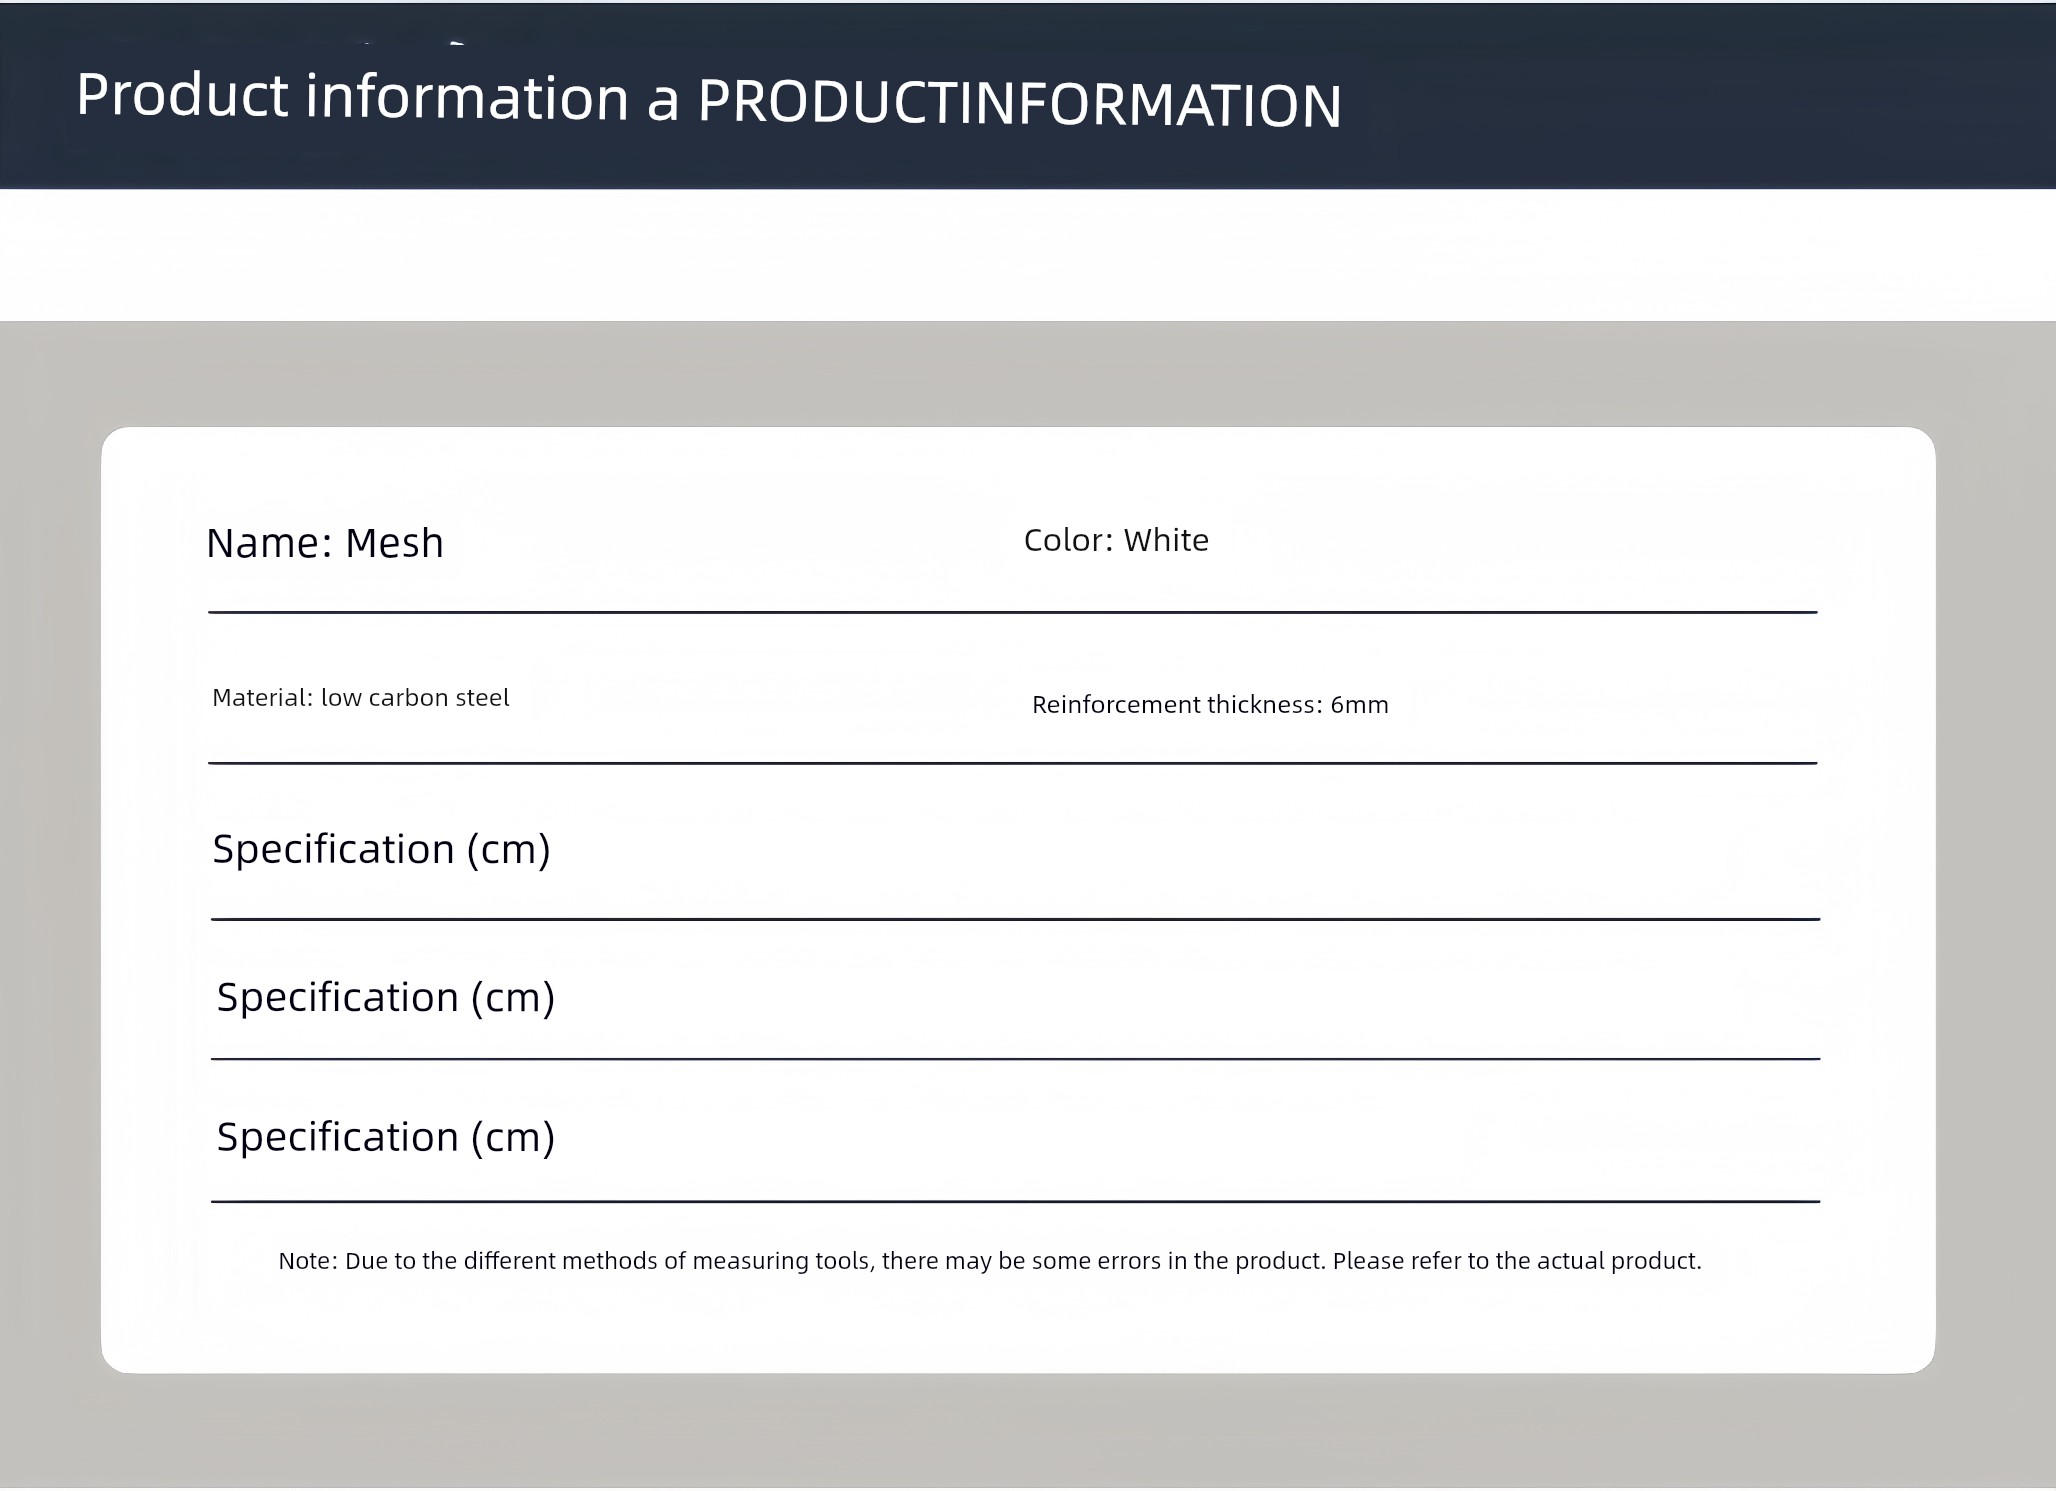Click the word 'White' in Color field
Screen dimensions: 2056x1491
pos(1166,540)
